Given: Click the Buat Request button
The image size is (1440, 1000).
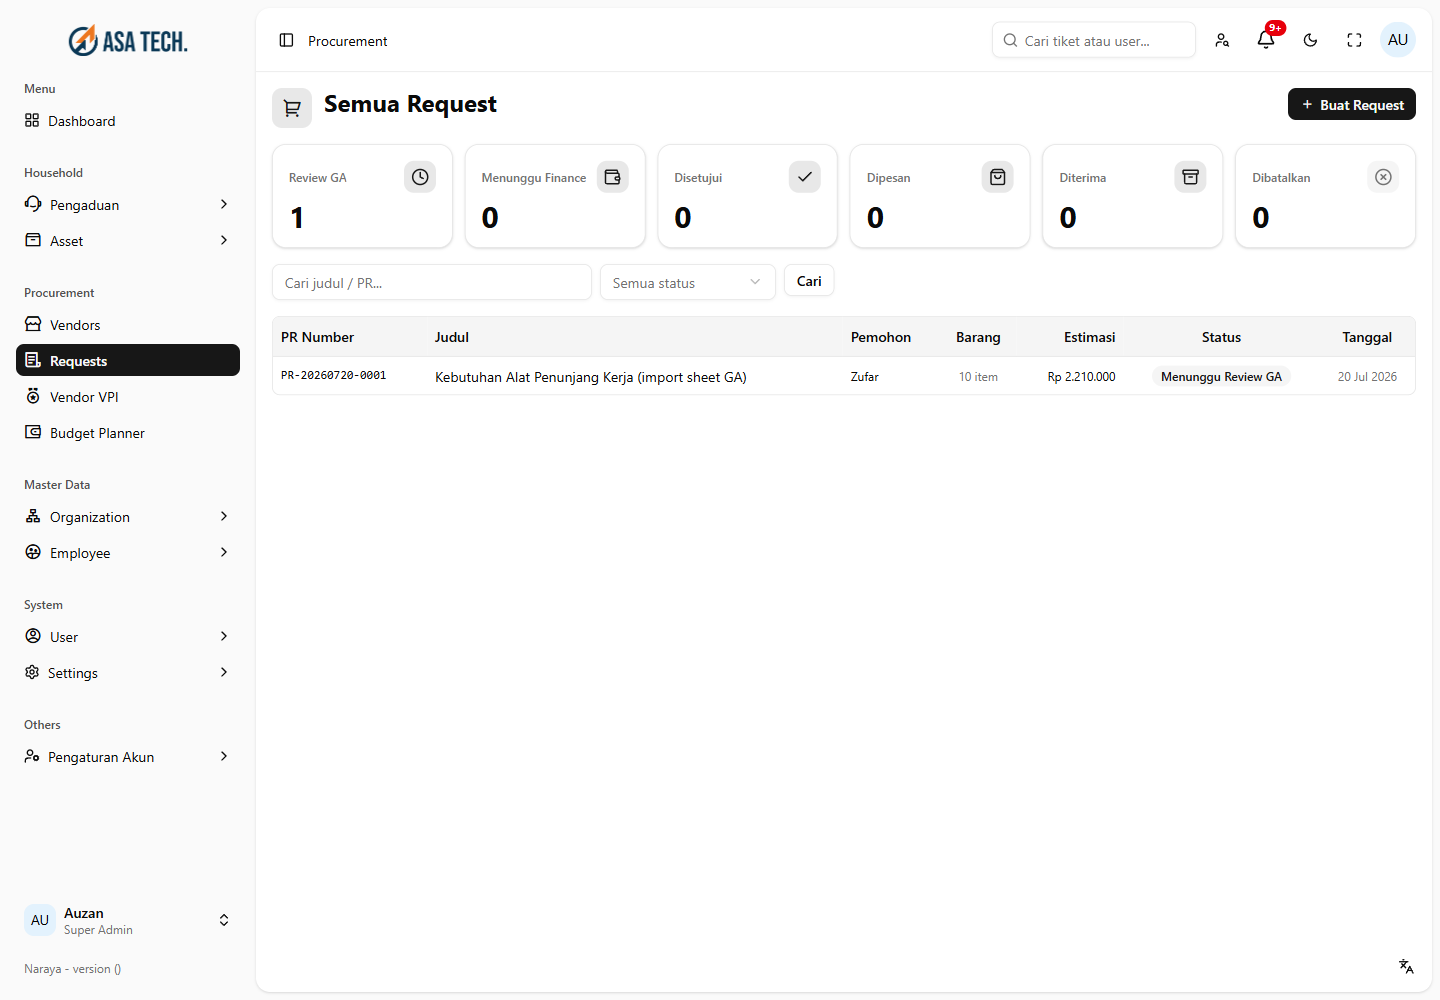Looking at the screenshot, I should (x=1351, y=104).
